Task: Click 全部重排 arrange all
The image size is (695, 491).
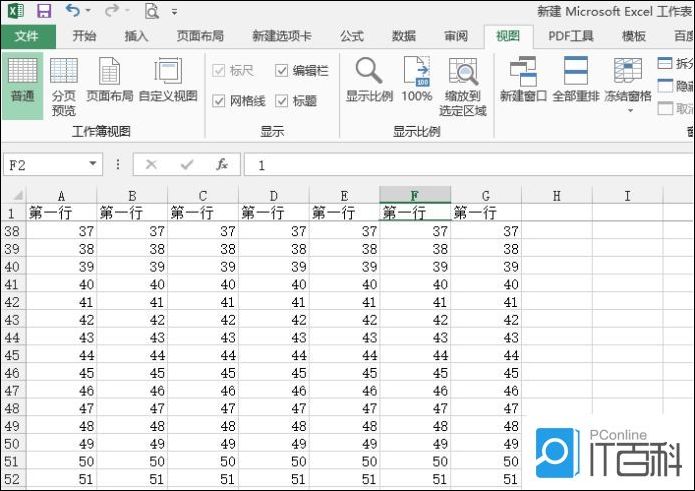Action: pyautogui.click(x=576, y=80)
